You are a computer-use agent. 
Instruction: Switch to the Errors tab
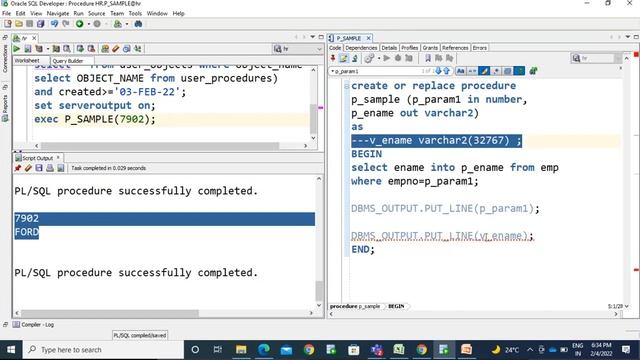point(480,48)
